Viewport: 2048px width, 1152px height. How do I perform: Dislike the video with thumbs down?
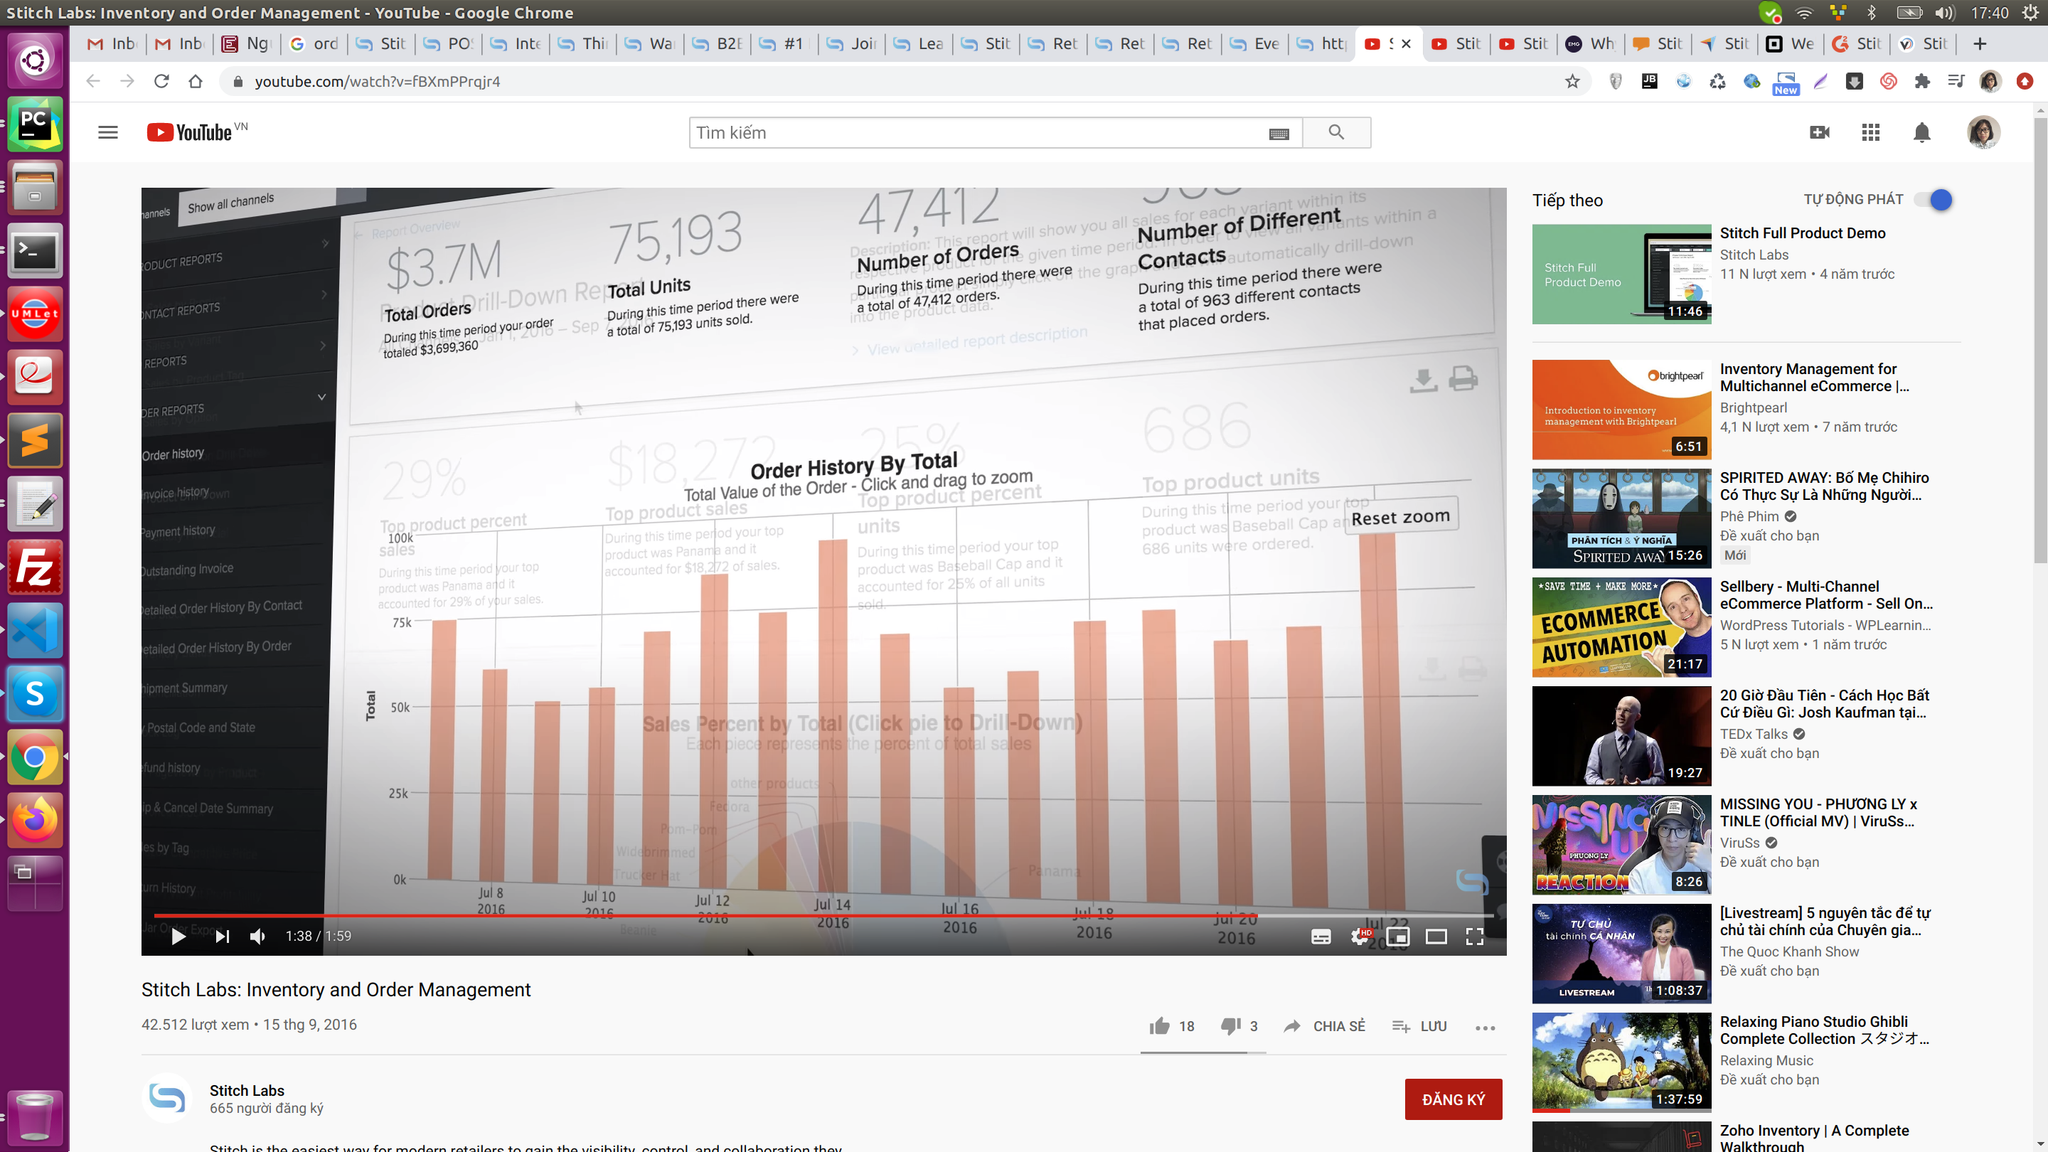(1231, 1026)
